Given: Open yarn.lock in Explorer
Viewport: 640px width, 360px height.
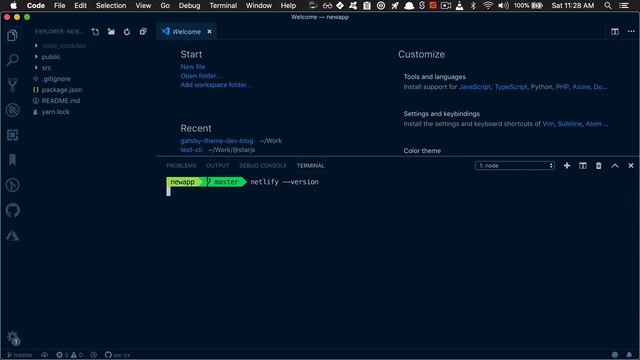Looking at the screenshot, I should point(55,112).
